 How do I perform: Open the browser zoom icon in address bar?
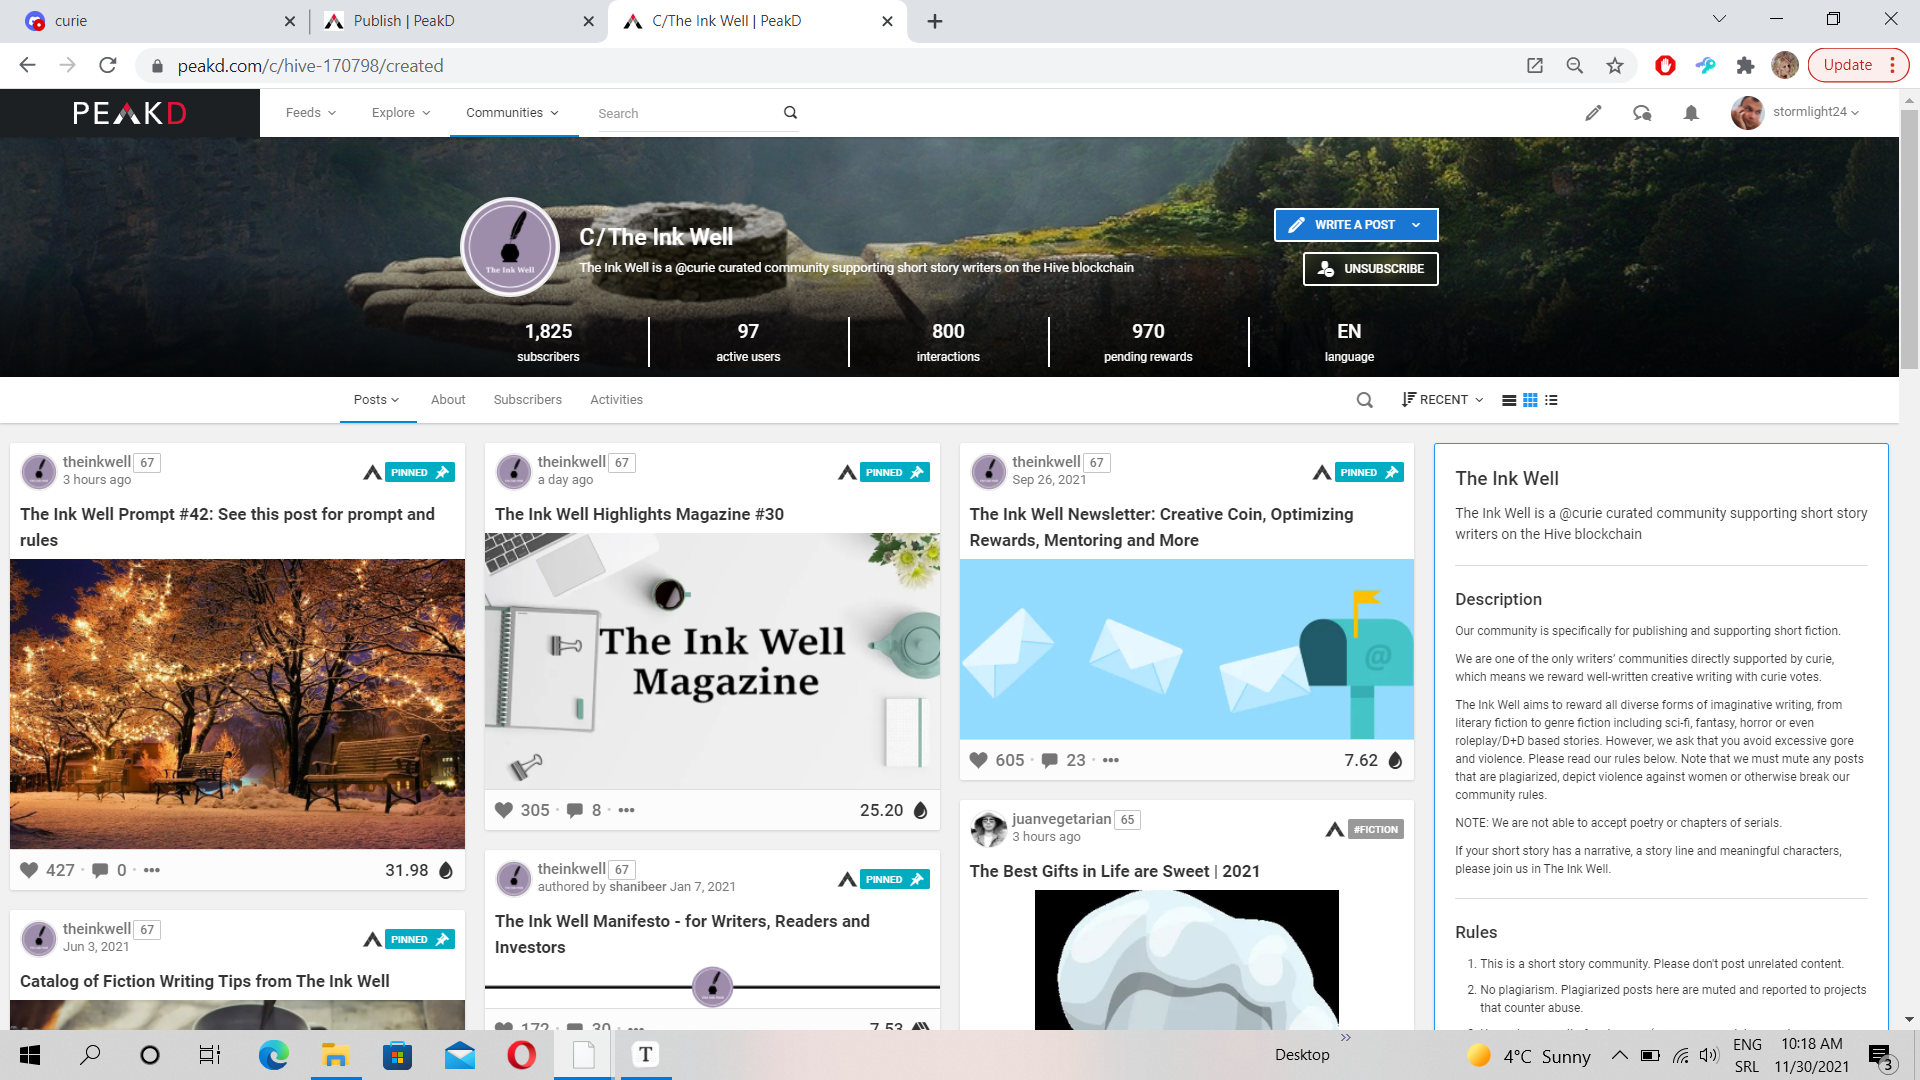[x=1575, y=66]
